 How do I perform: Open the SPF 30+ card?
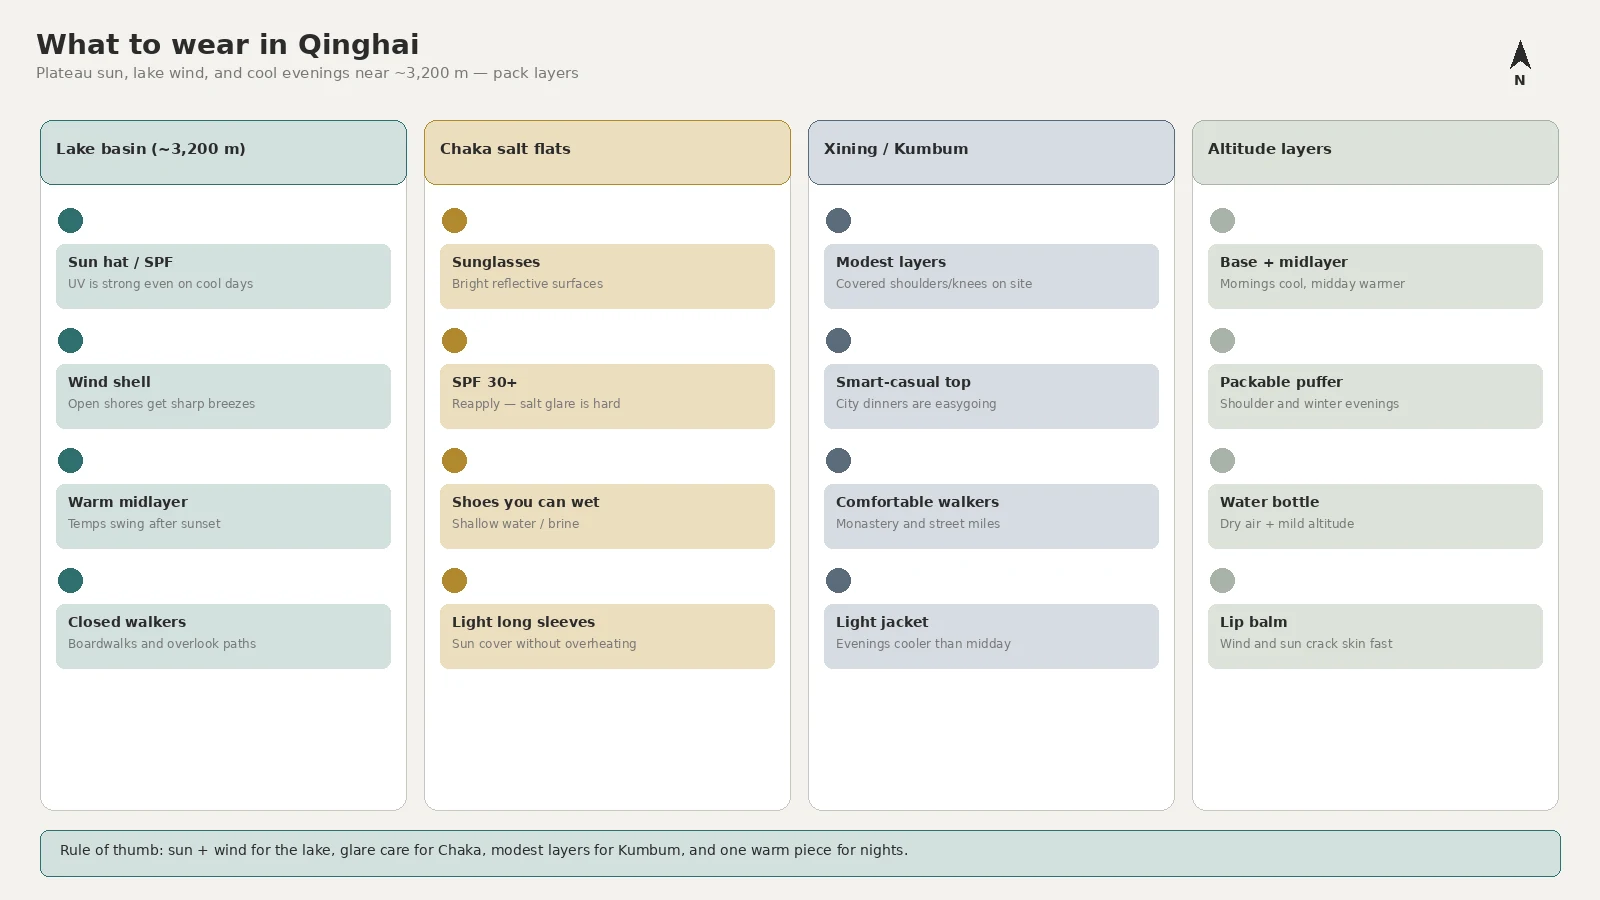tap(607, 396)
